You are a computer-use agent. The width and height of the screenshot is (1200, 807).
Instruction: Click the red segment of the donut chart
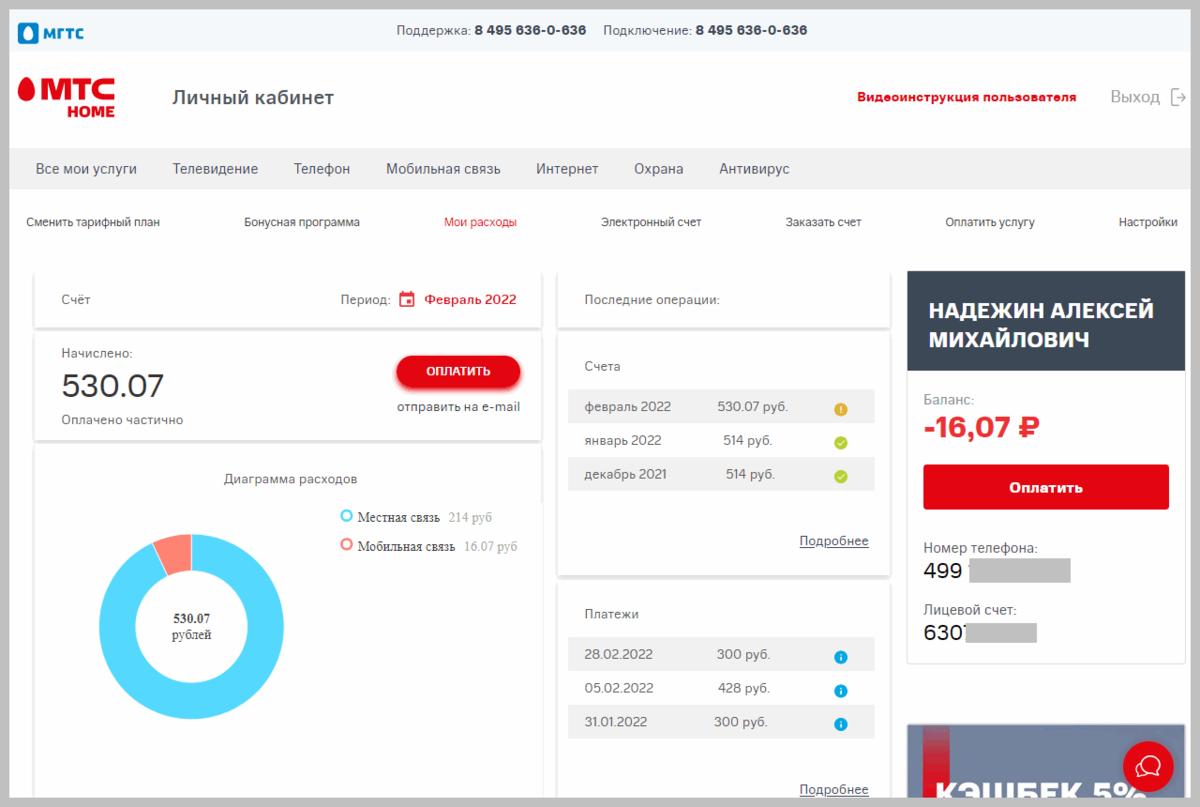pos(174,555)
